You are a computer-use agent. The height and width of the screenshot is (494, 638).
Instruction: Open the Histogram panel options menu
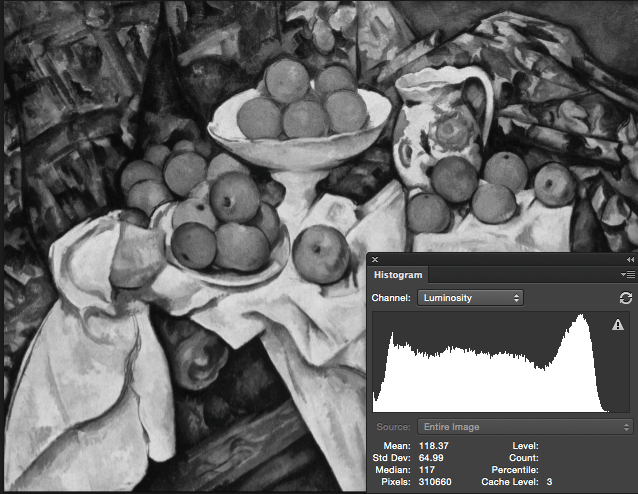point(627,275)
